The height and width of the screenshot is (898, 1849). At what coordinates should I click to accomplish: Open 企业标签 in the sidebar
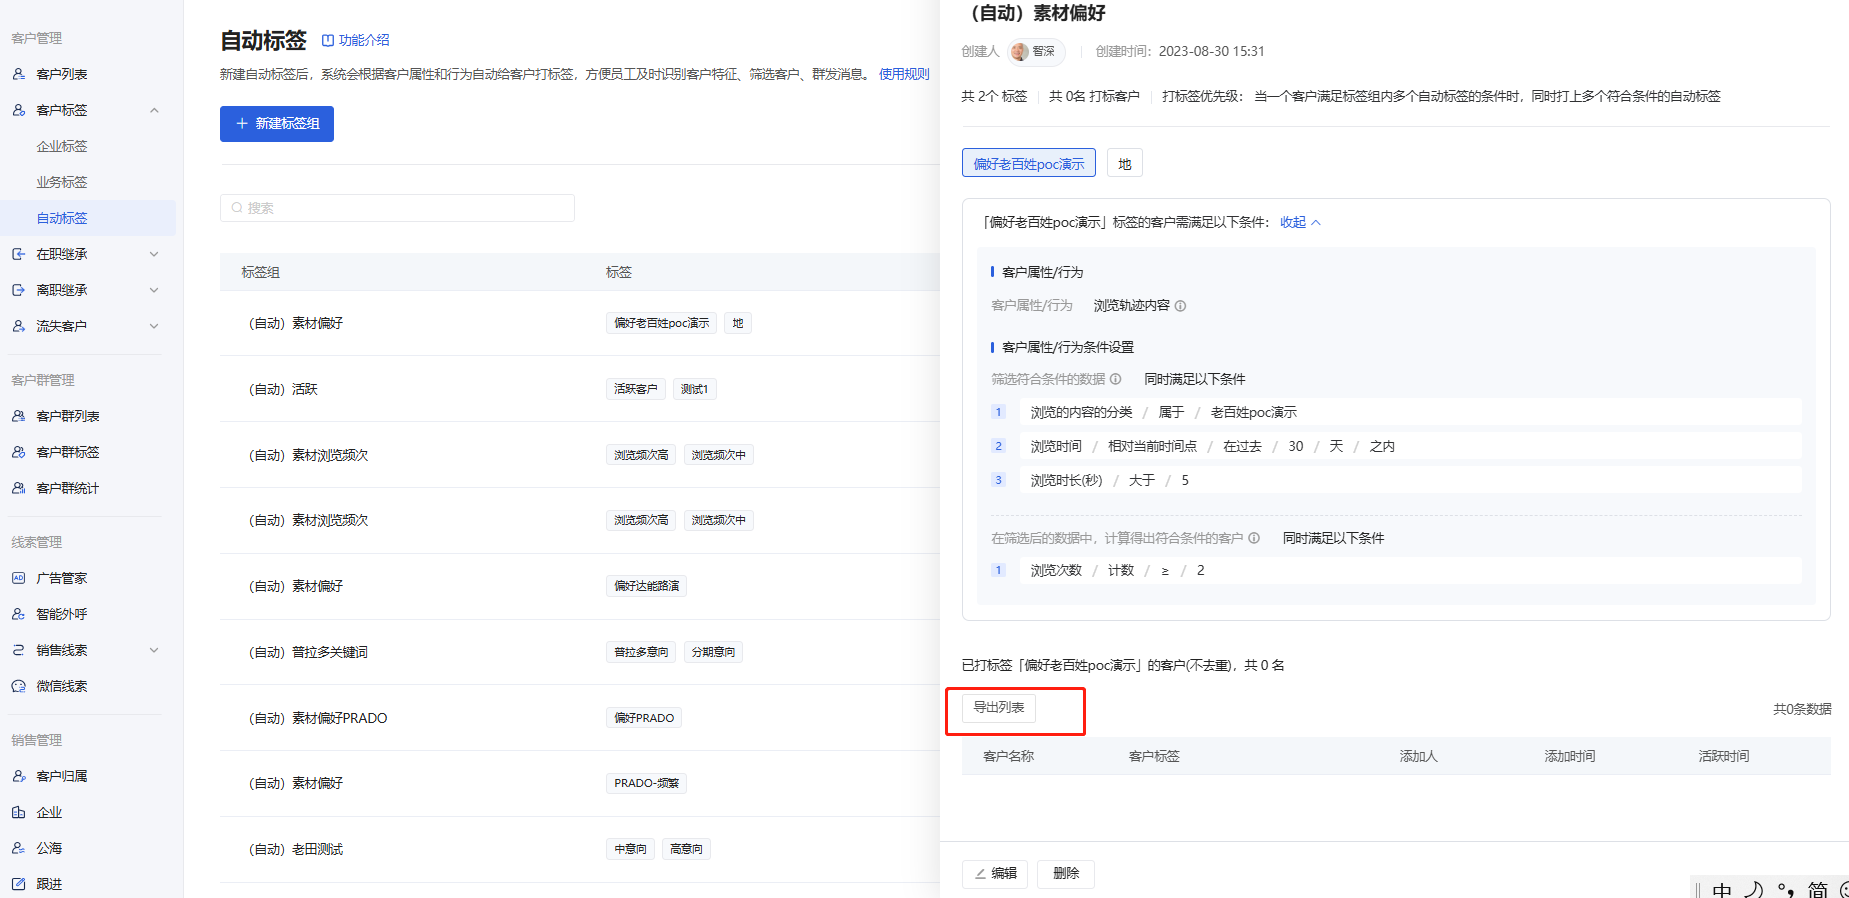click(x=62, y=146)
